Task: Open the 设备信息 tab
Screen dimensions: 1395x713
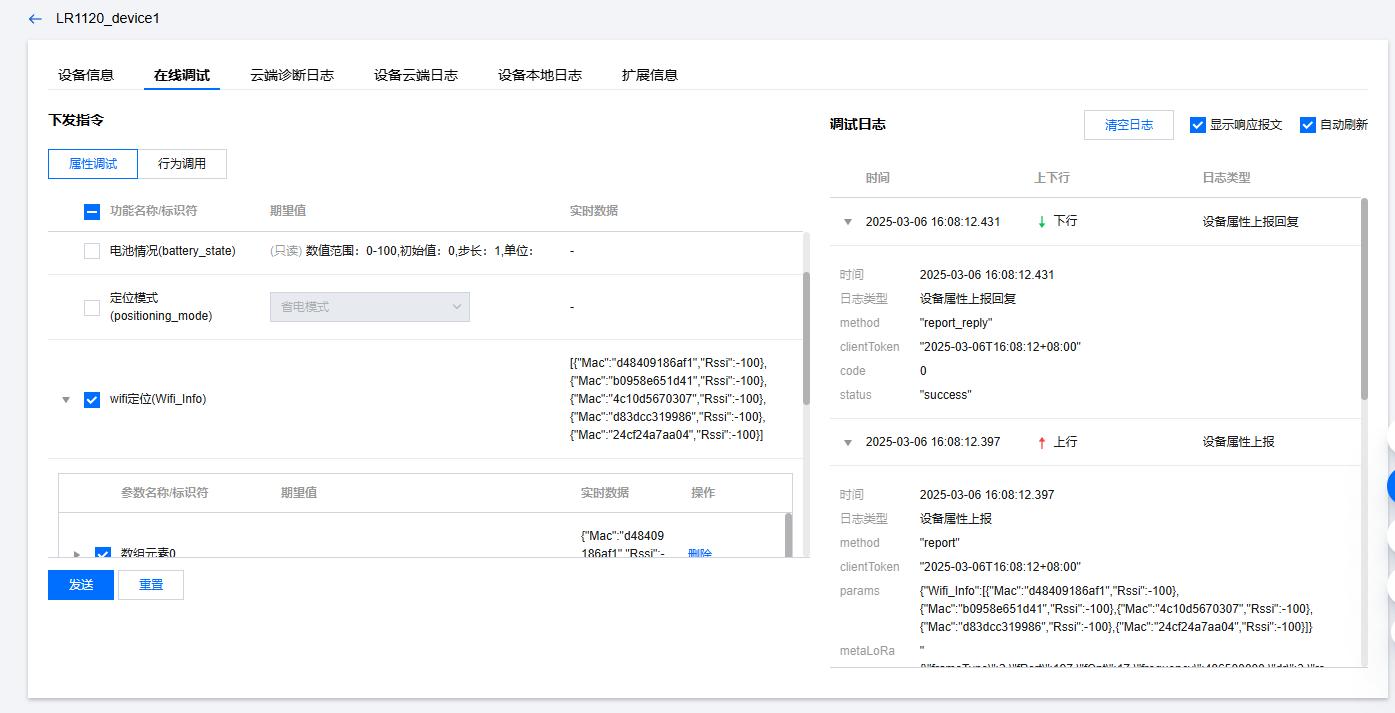Action: click(86, 75)
